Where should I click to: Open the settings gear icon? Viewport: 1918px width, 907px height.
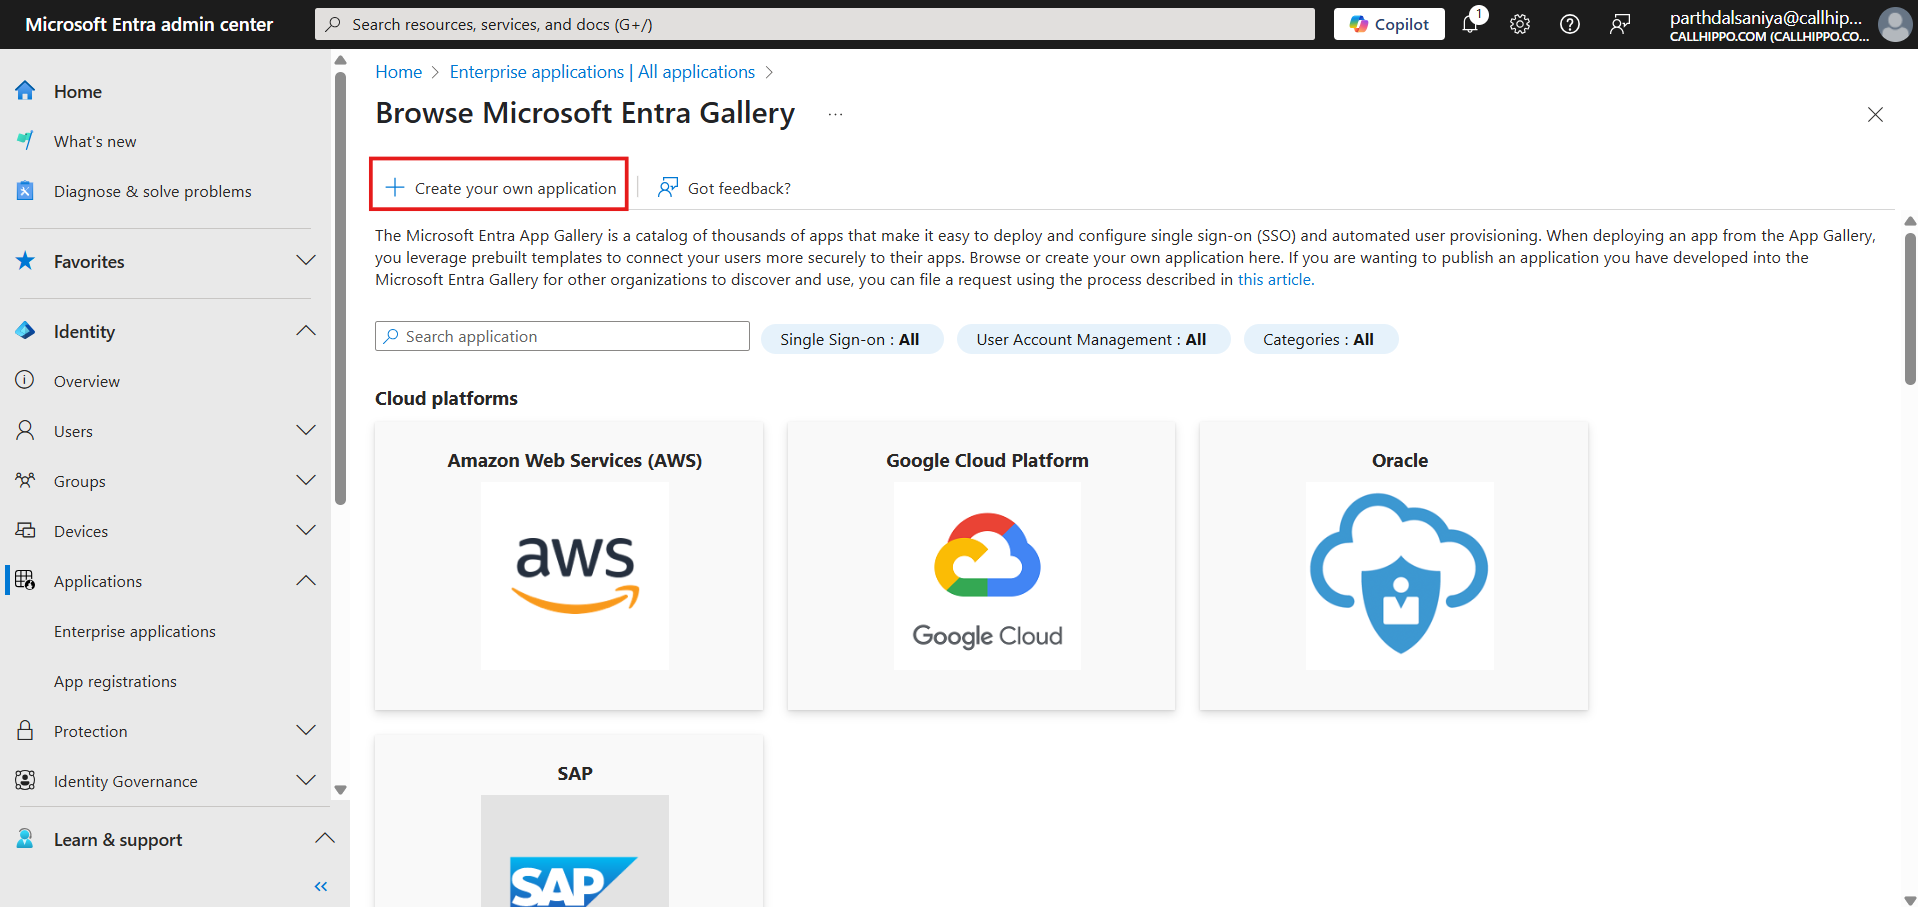(1520, 24)
